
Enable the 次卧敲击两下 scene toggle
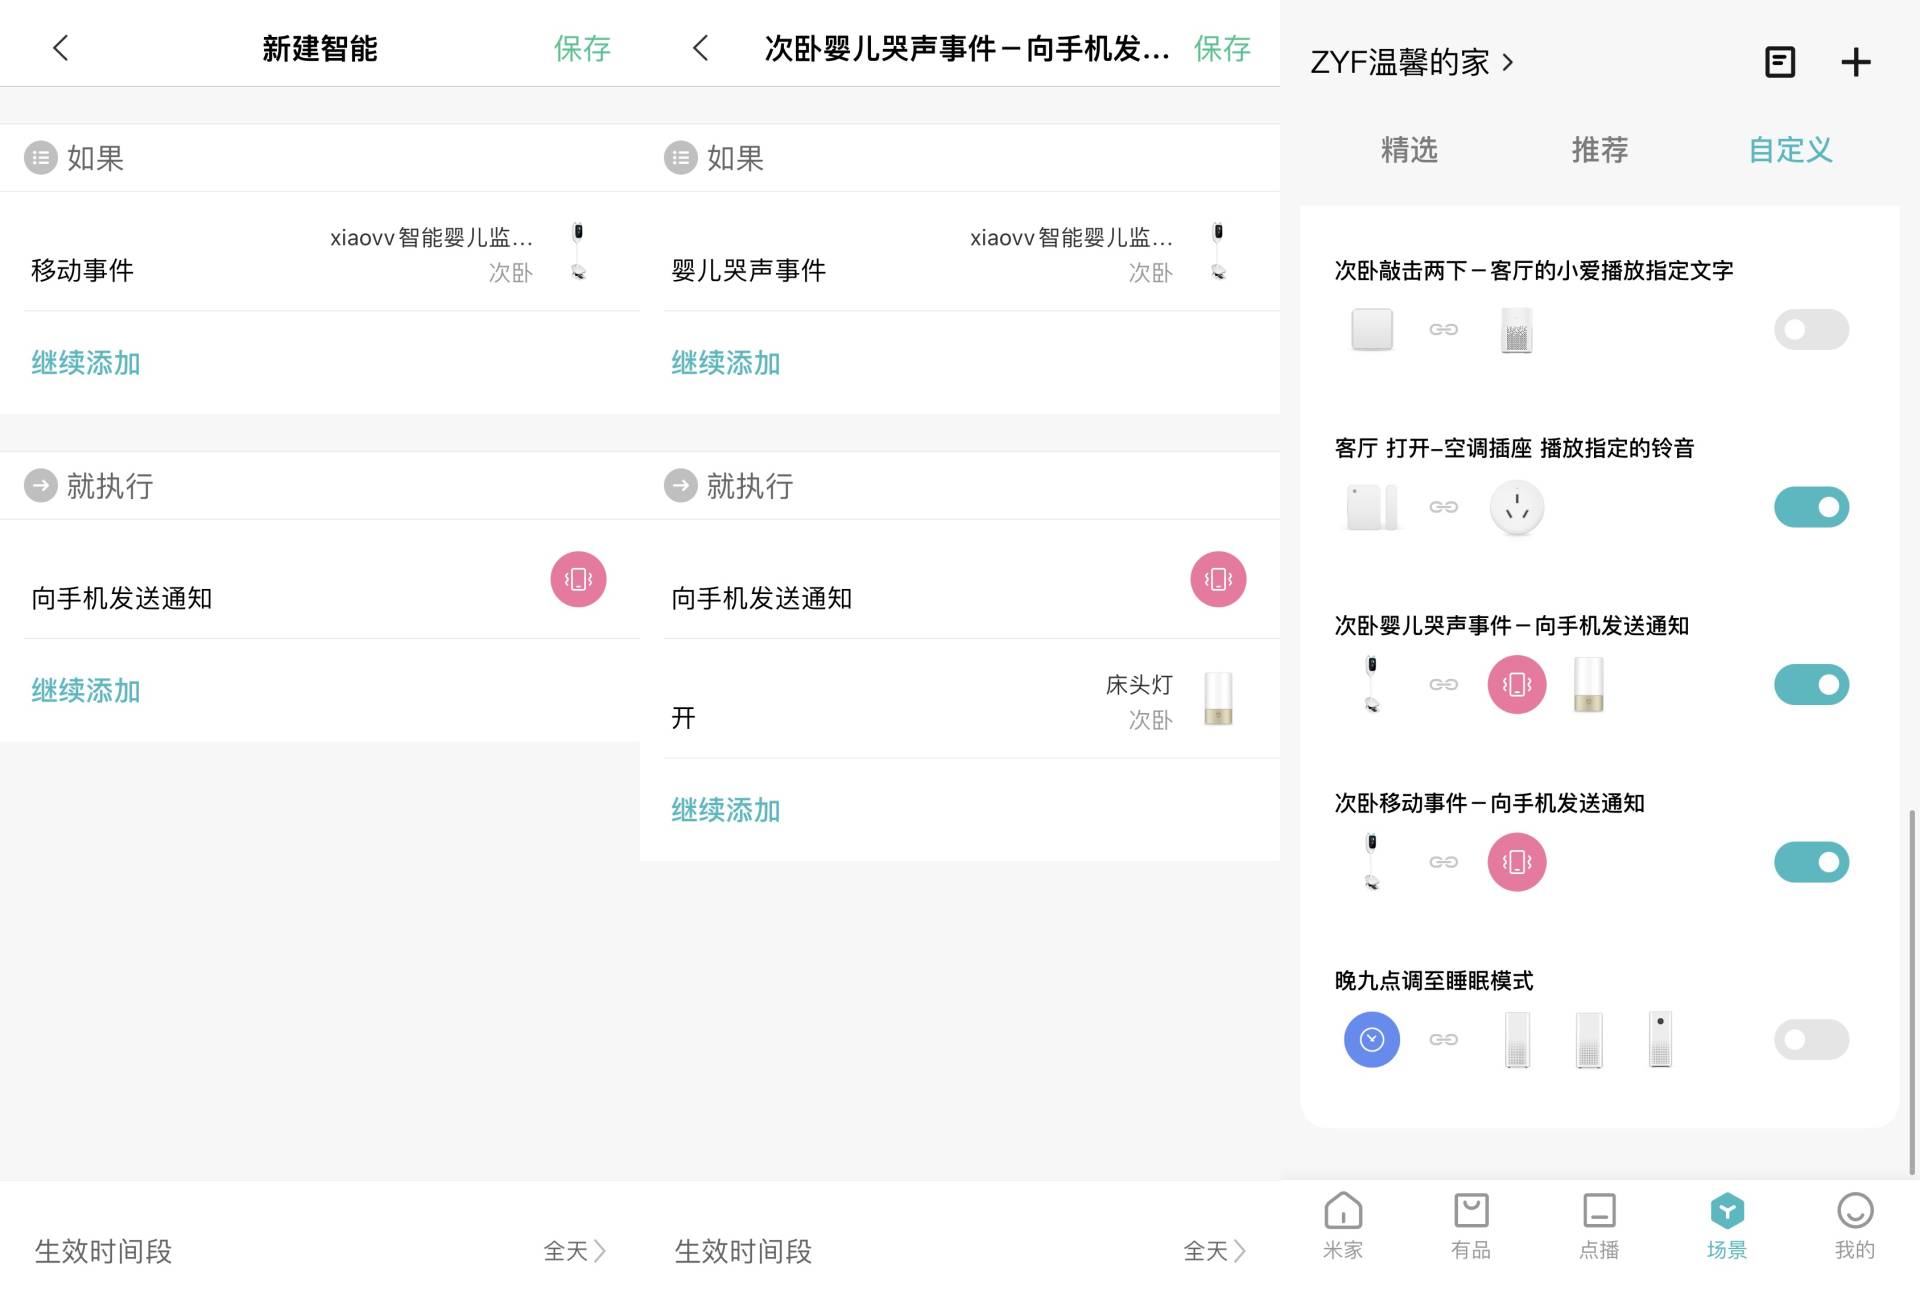pos(1811,329)
